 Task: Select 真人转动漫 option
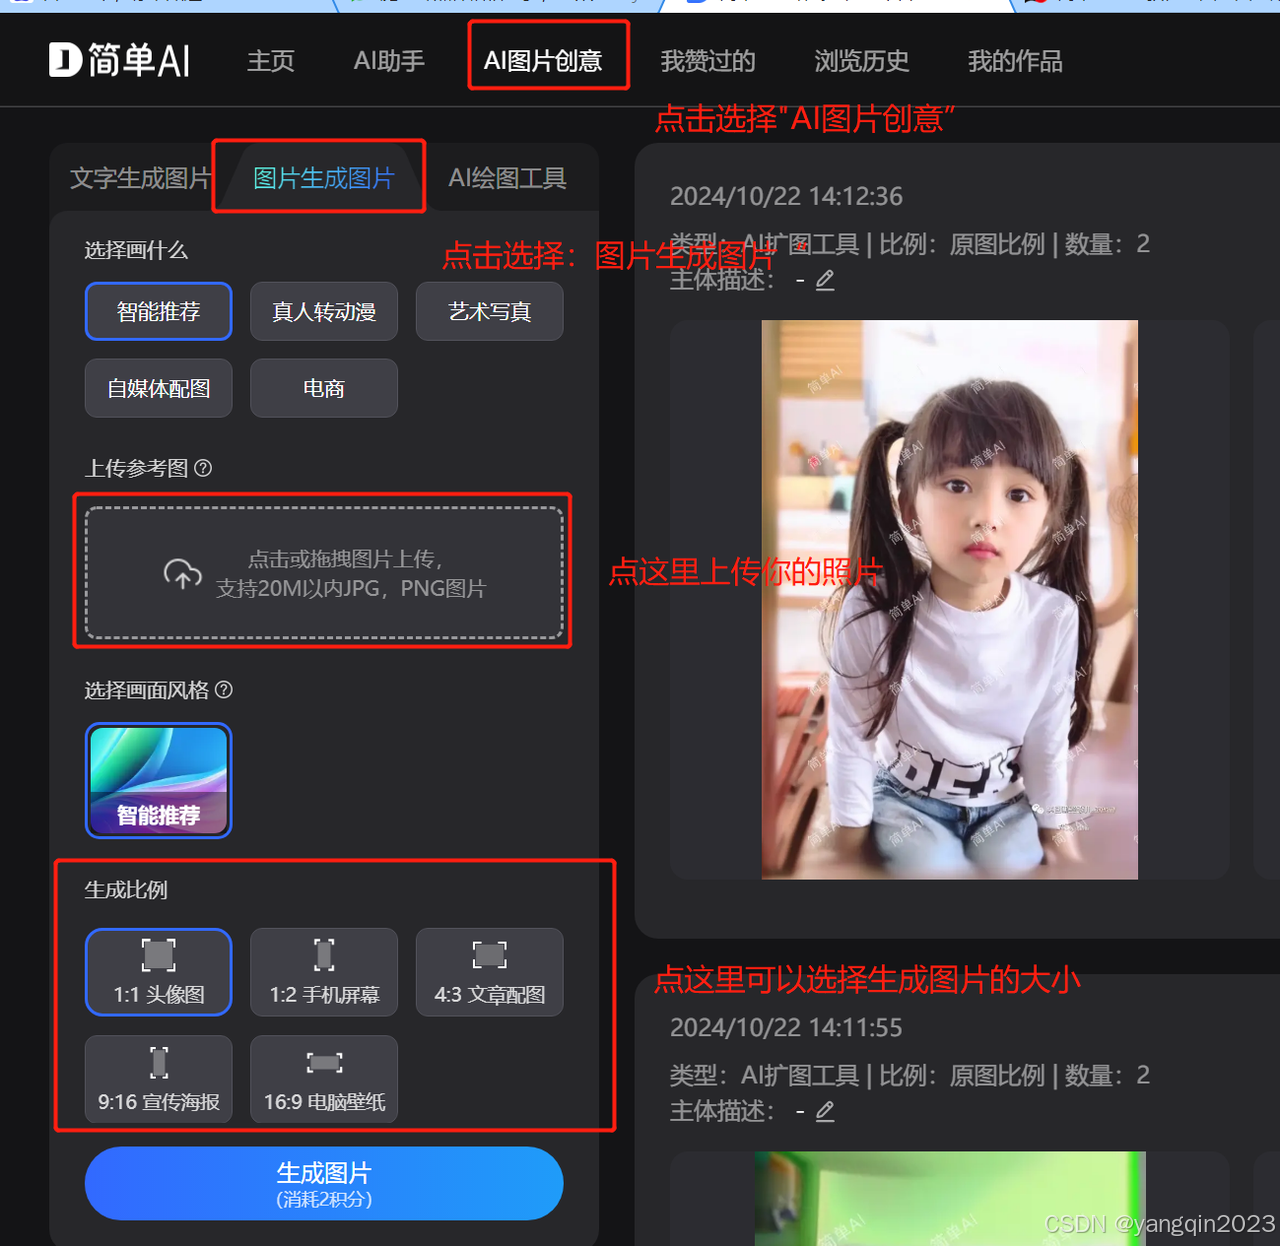[324, 311]
